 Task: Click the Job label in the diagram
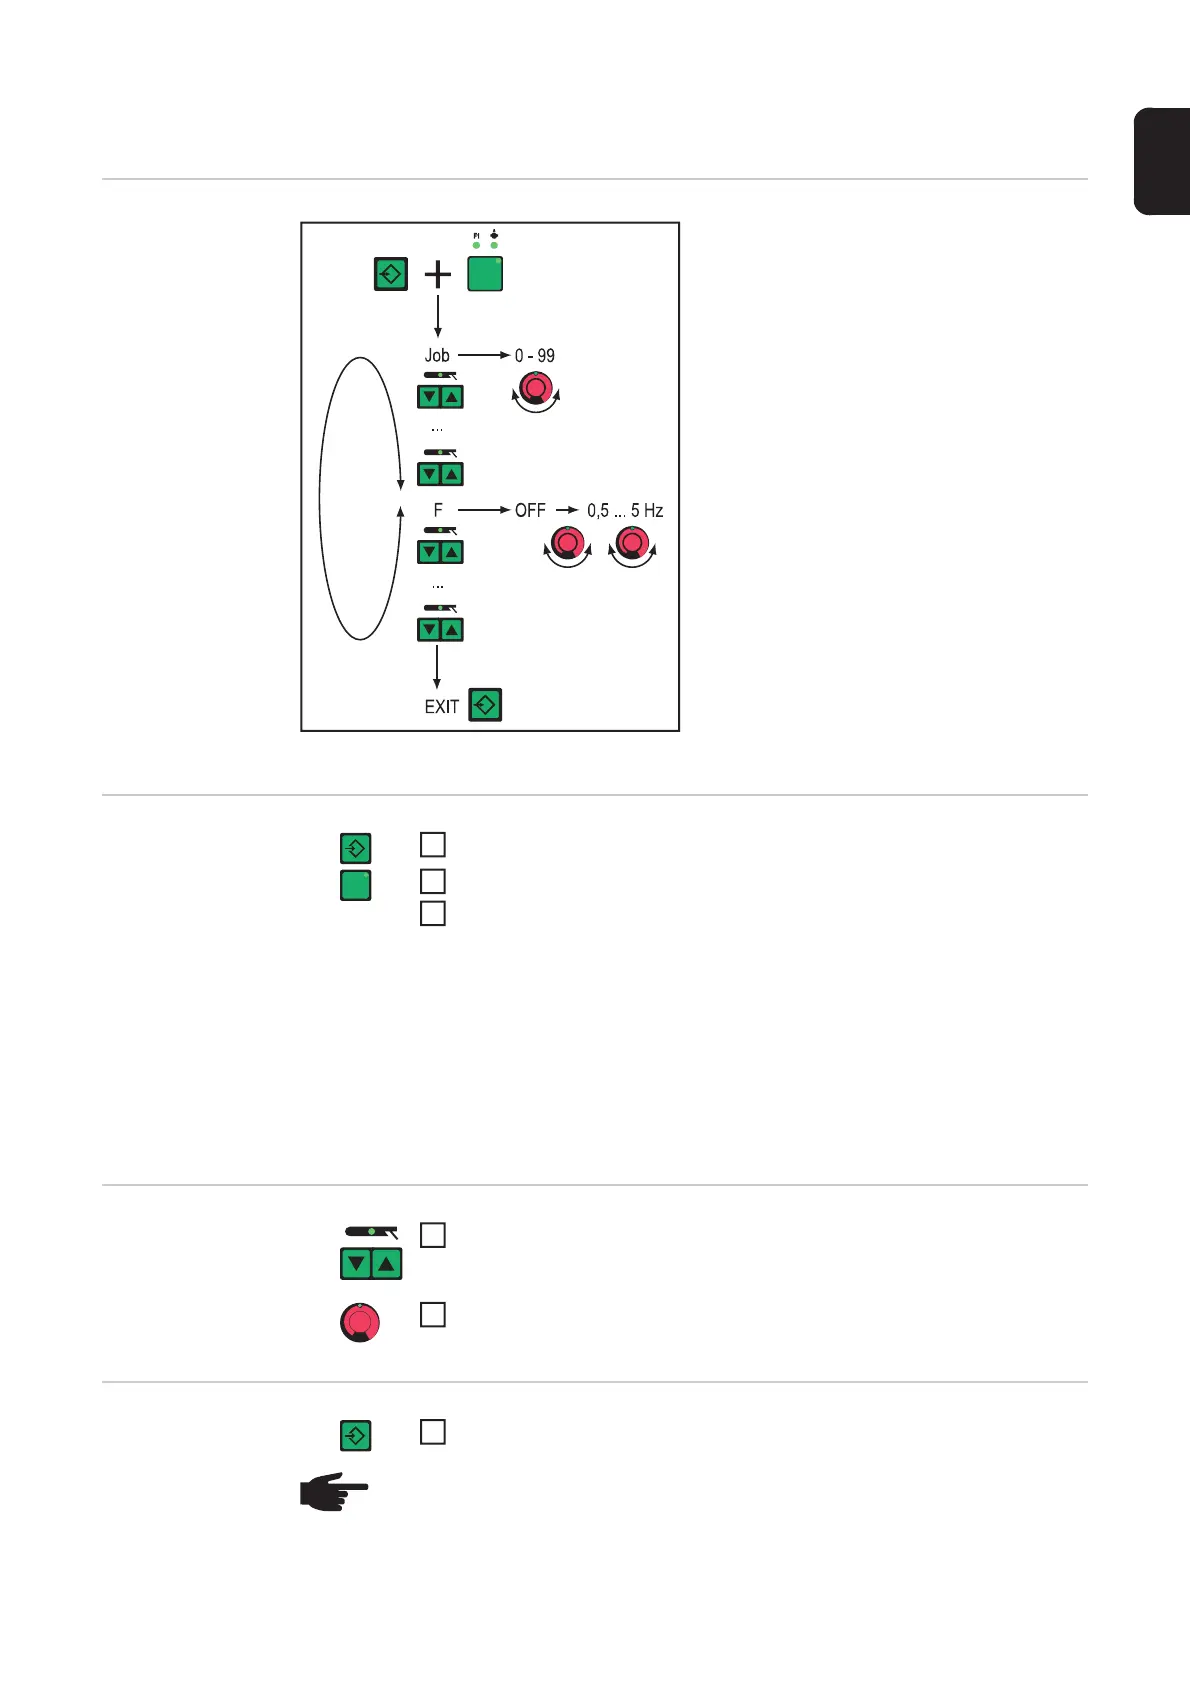(x=437, y=355)
